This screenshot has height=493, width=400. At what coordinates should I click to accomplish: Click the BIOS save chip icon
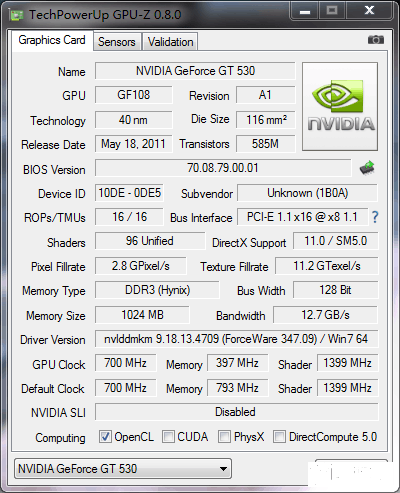367,168
